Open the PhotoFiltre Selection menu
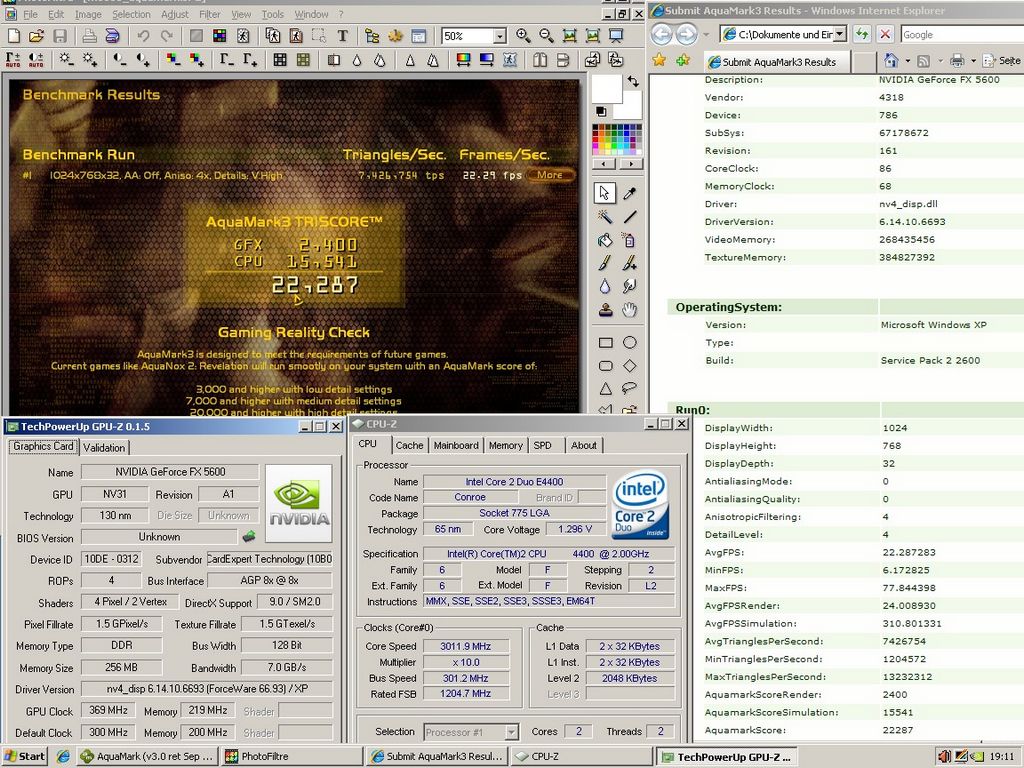Image resolution: width=1024 pixels, height=768 pixels. pyautogui.click(x=131, y=14)
